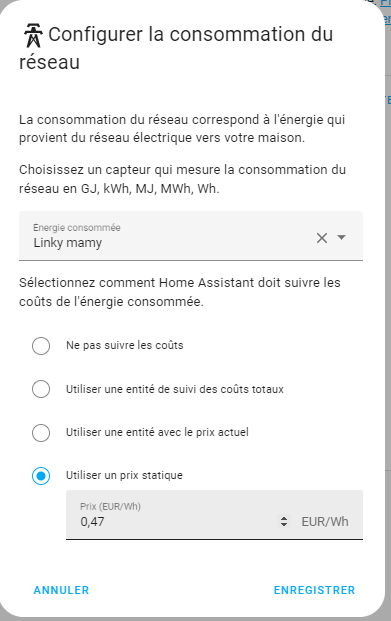Click the transmission tower icon in title
This screenshot has width=391, height=621.
(33, 36)
